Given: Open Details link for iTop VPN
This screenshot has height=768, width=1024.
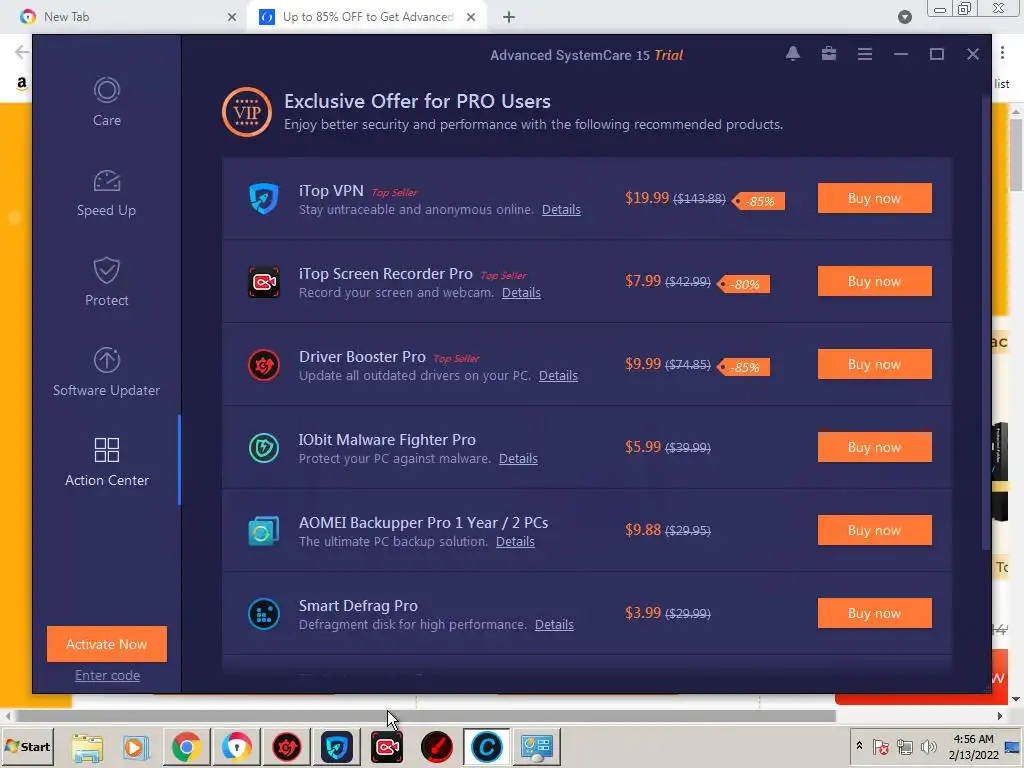Looking at the screenshot, I should [561, 210].
